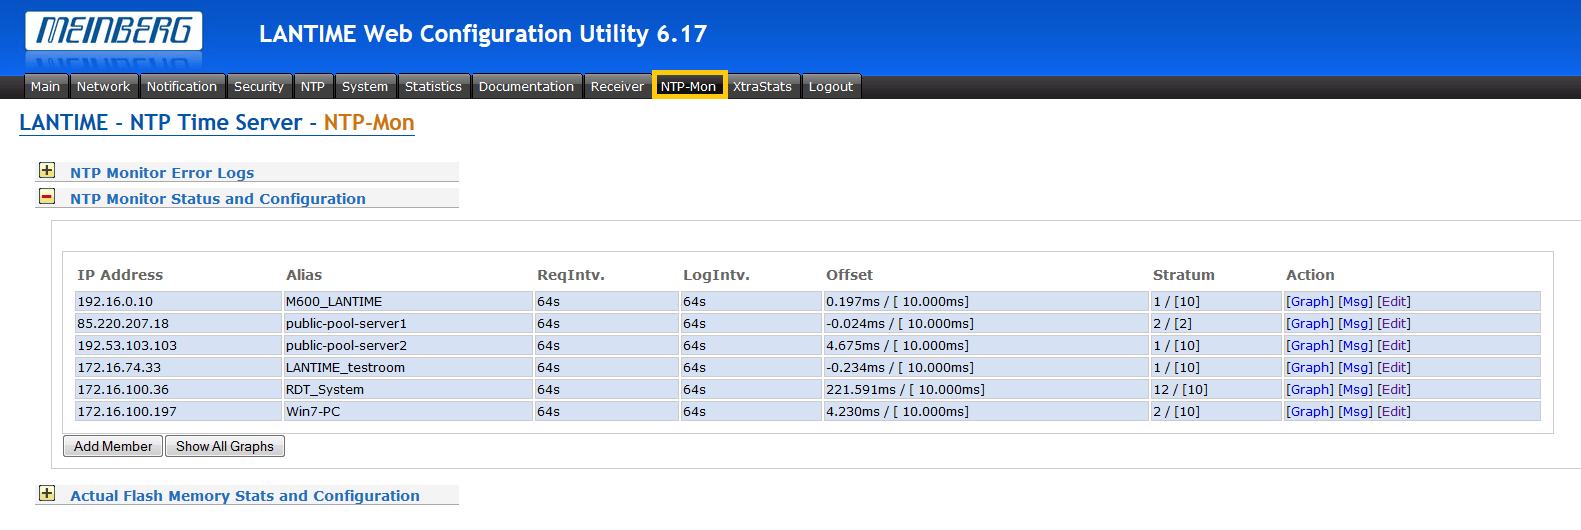Click IP address cell 192.53.103.103
The width and height of the screenshot is (1581, 530).
click(178, 345)
